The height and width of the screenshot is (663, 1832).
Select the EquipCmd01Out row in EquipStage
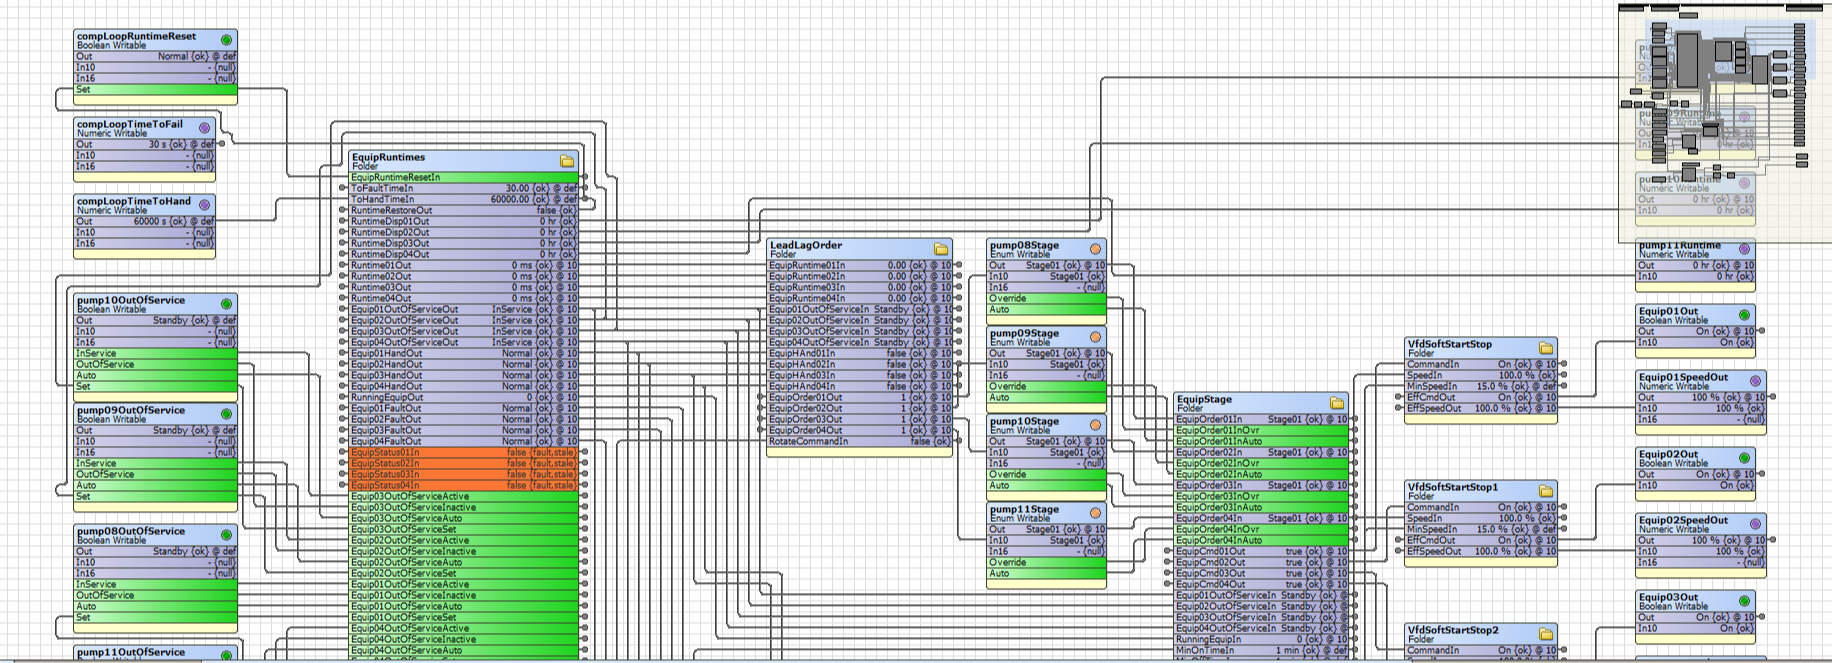pyautogui.click(x=1262, y=551)
